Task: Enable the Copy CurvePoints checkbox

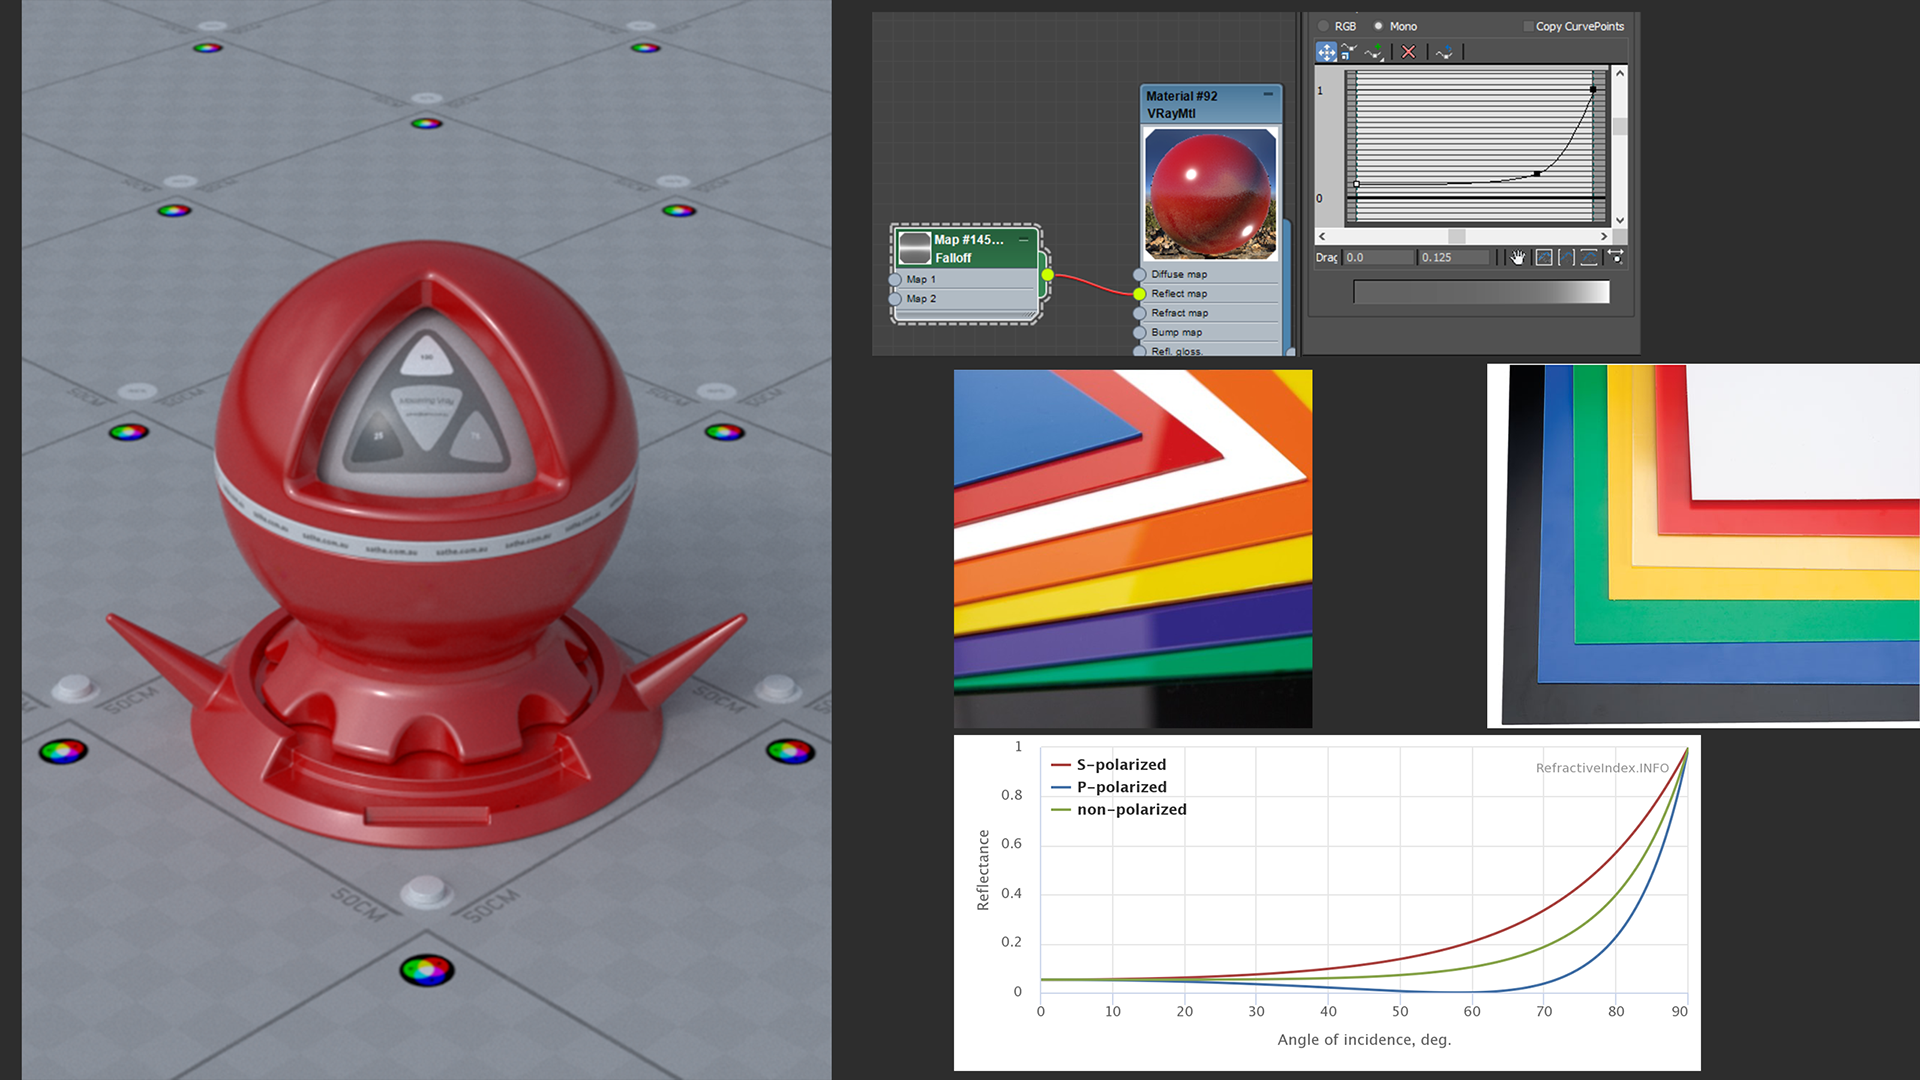Action: (x=1528, y=26)
